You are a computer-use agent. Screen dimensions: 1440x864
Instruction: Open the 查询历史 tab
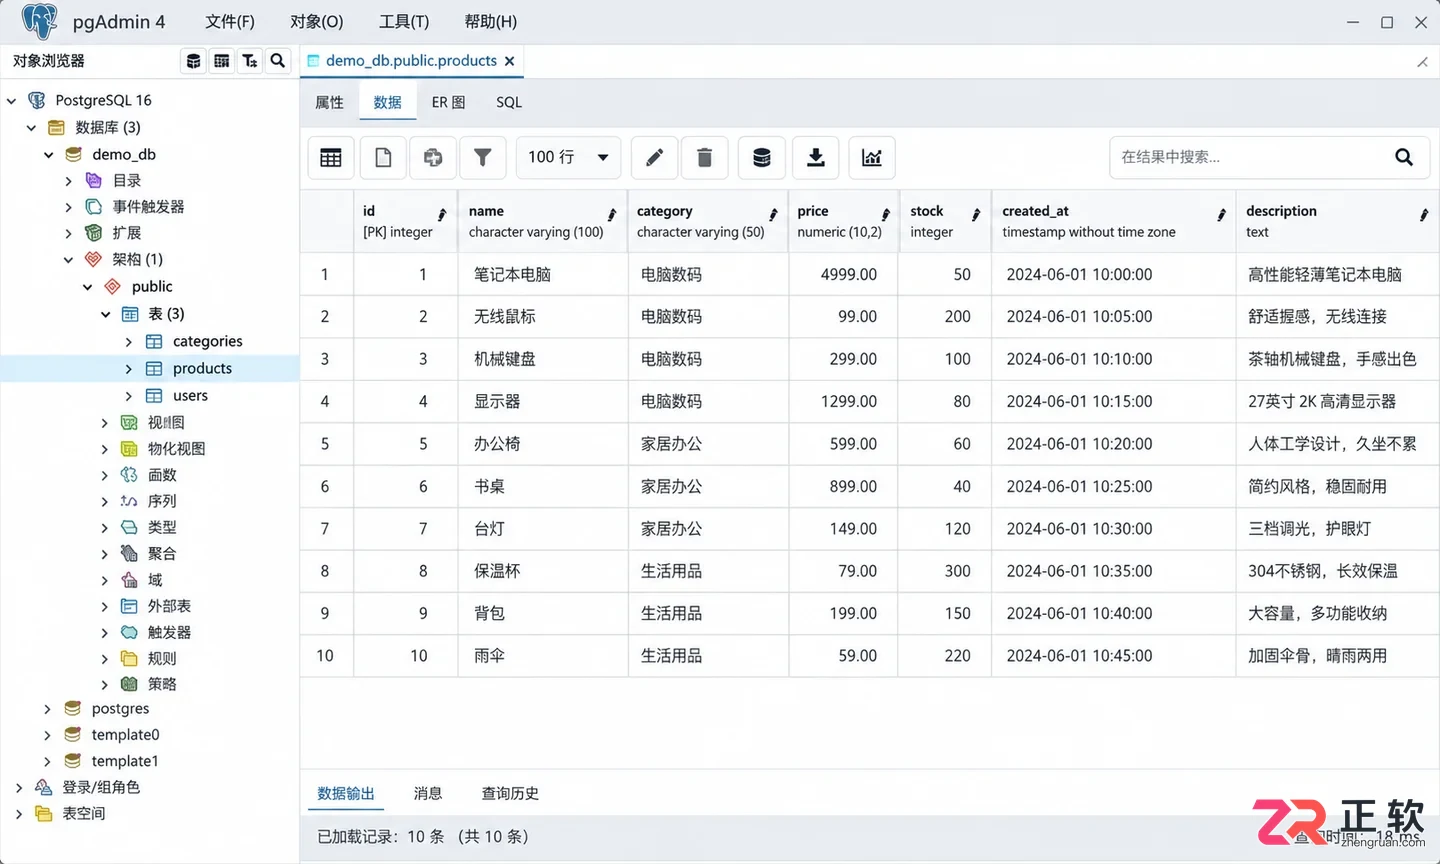click(x=510, y=793)
